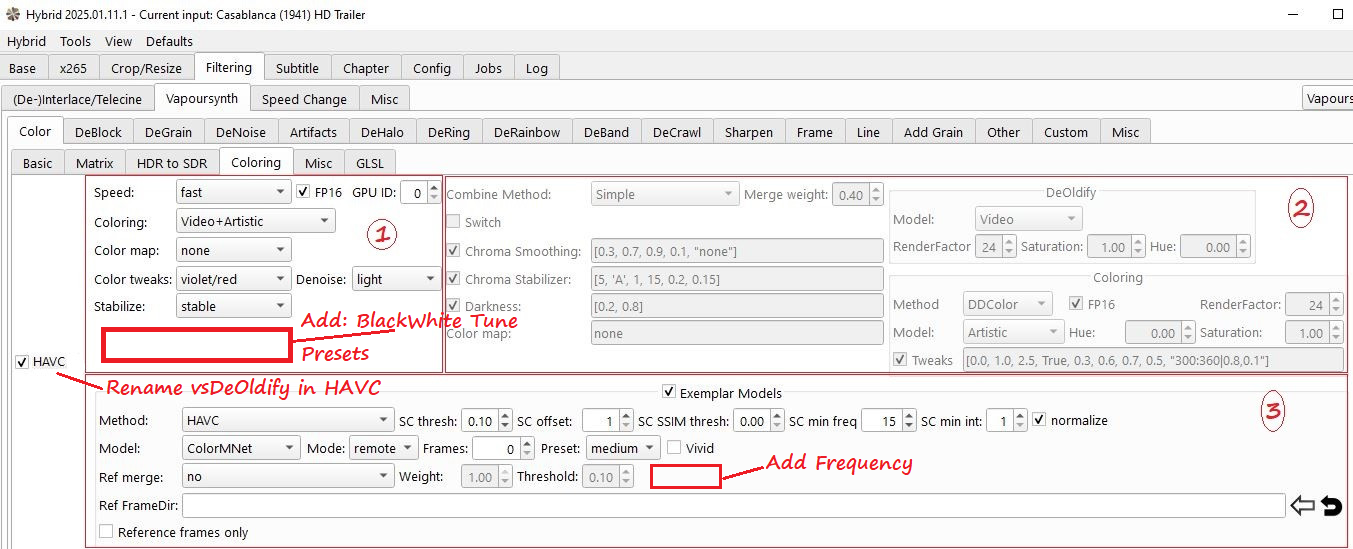The height and width of the screenshot is (549, 1353).
Task: Open the Preset dropdown set to medium
Action: click(x=622, y=449)
